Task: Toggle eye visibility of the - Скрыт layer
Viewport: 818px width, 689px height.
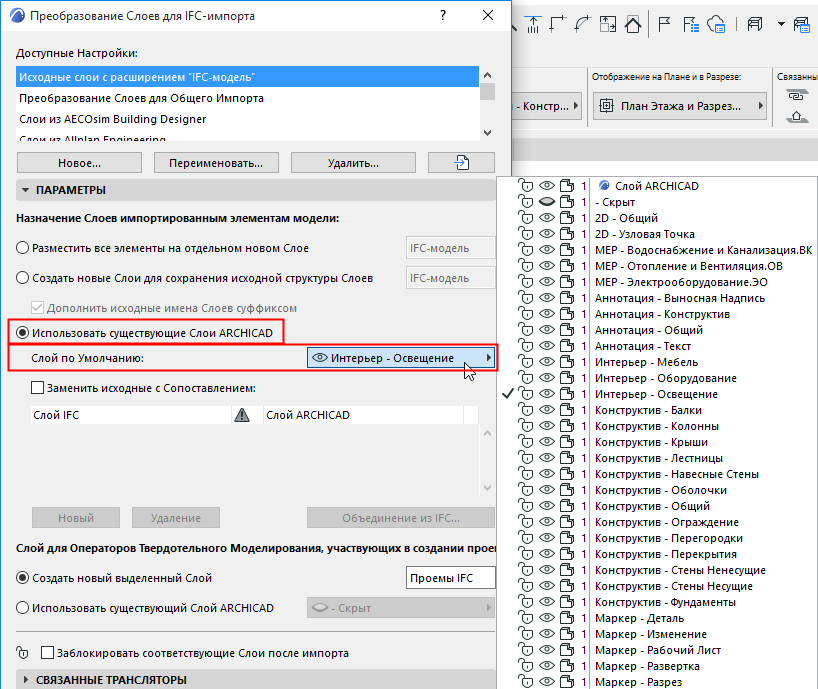Action: click(x=546, y=202)
